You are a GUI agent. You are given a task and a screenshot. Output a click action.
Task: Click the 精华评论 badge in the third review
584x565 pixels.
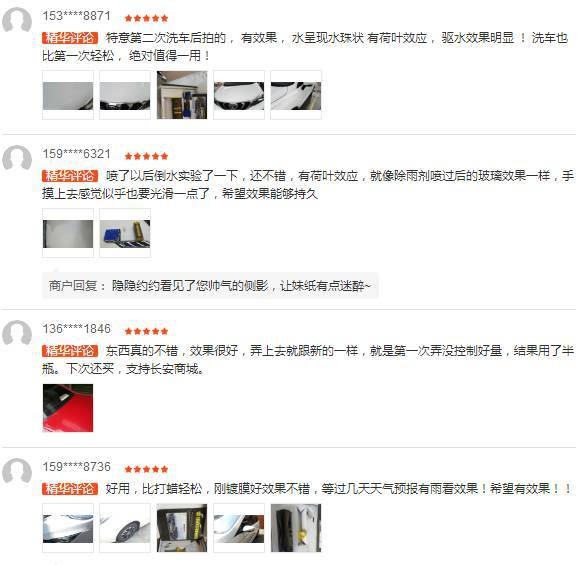70,351
